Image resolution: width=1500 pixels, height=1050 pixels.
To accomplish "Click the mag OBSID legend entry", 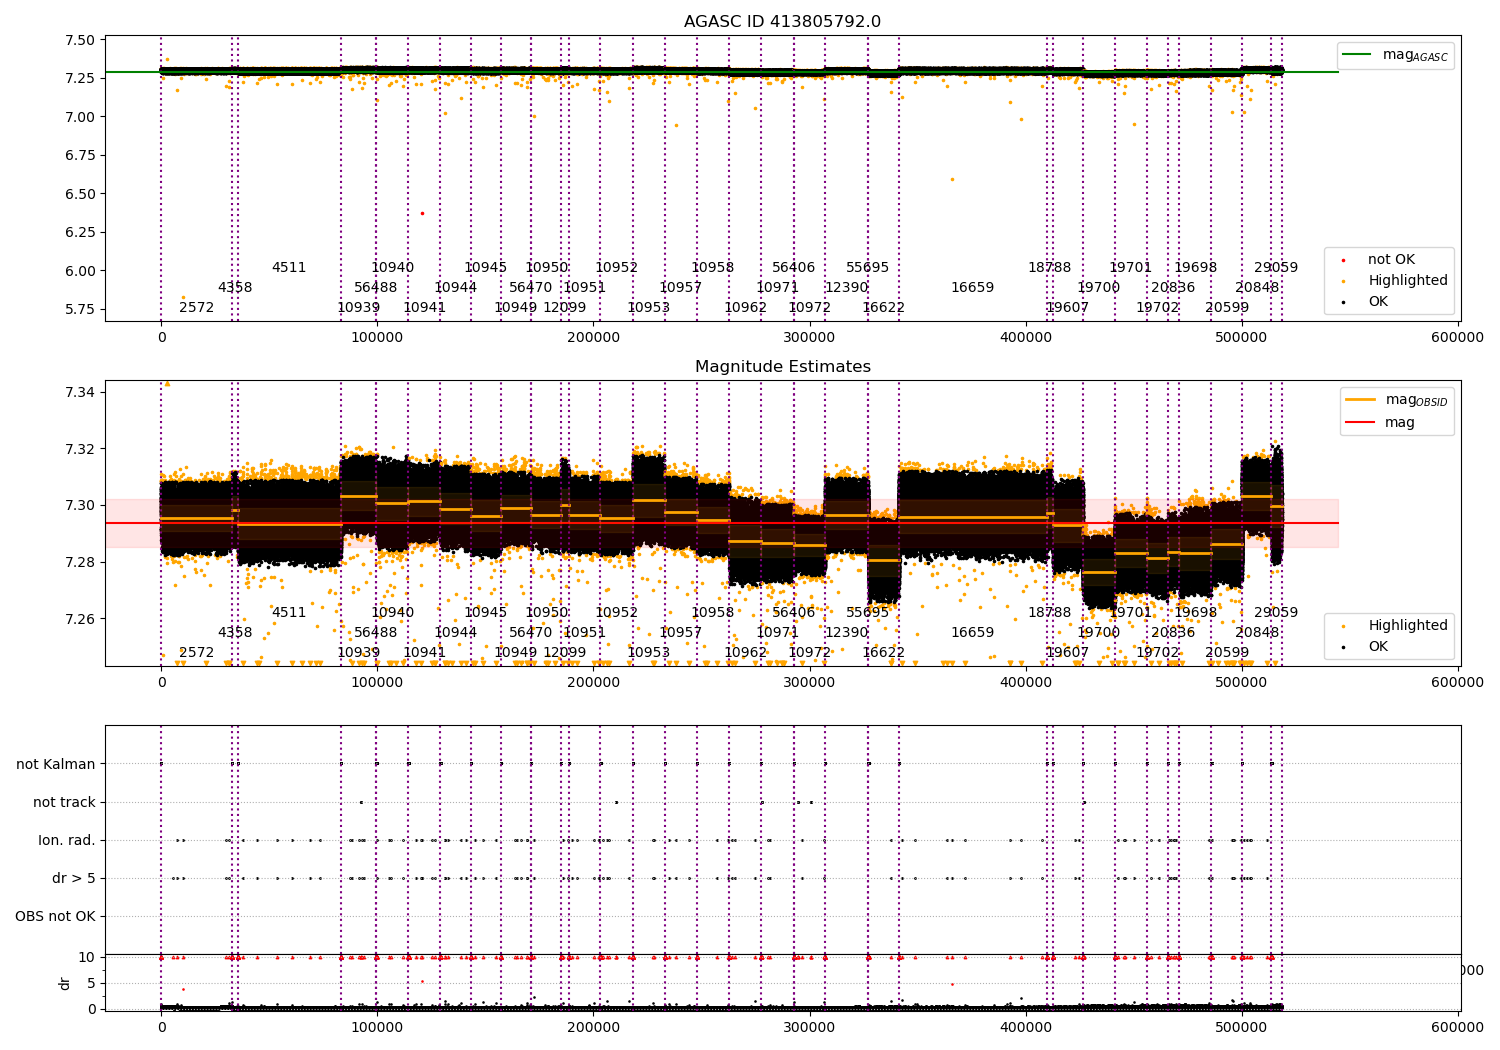I will [x=1397, y=400].
